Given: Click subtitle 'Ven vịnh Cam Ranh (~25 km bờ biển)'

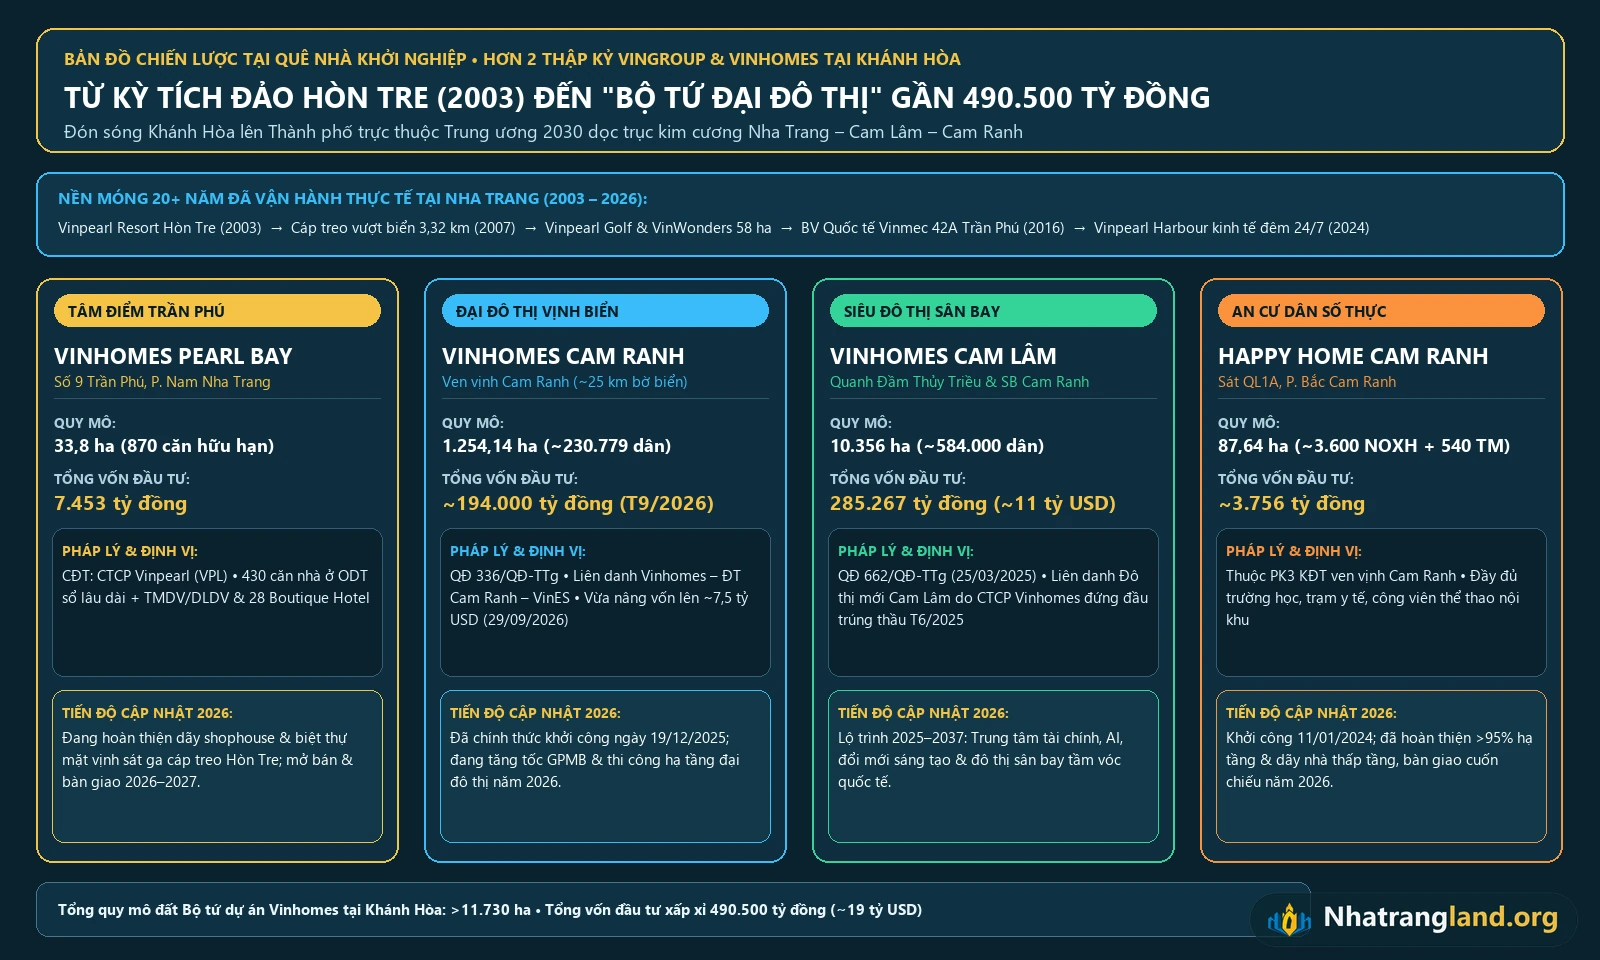Looking at the screenshot, I should click(x=565, y=382).
